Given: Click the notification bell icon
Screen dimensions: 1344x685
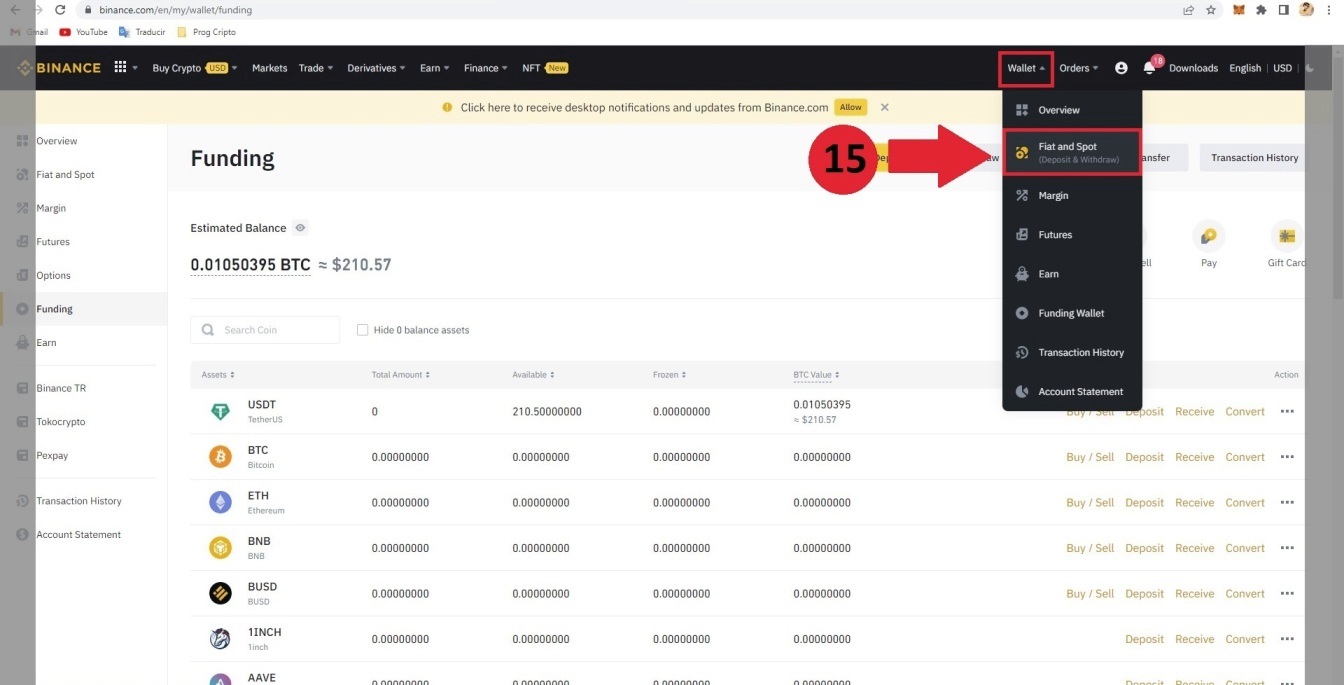Looking at the screenshot, I should tap(1149, 68).
